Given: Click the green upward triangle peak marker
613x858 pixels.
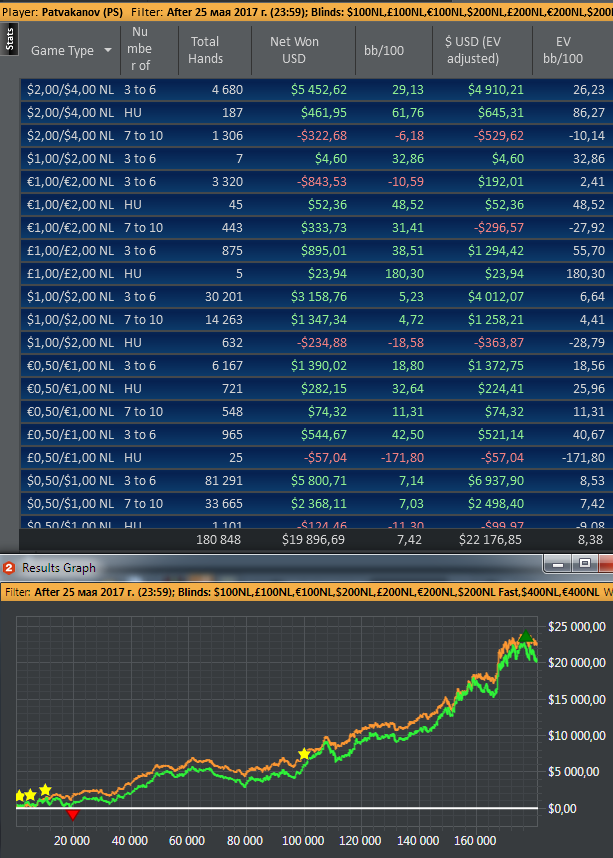Looking at the screenshot, I should coord(525,636).
